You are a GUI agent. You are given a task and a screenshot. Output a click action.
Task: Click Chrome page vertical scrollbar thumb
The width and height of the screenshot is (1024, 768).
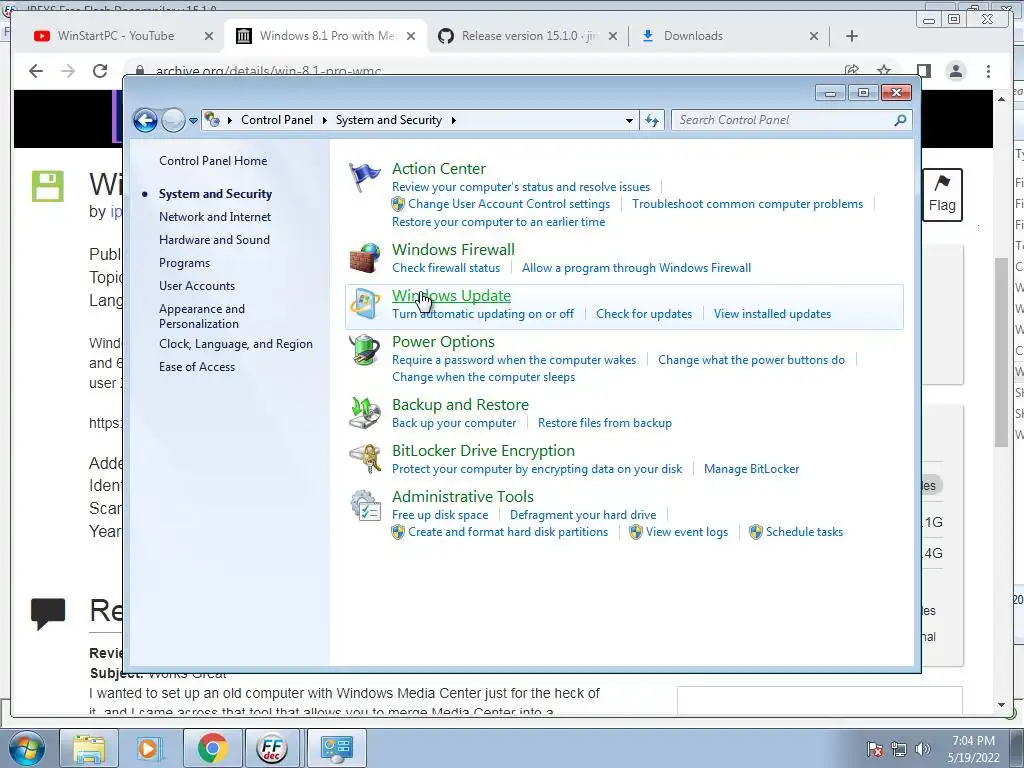pos(1002,352)
